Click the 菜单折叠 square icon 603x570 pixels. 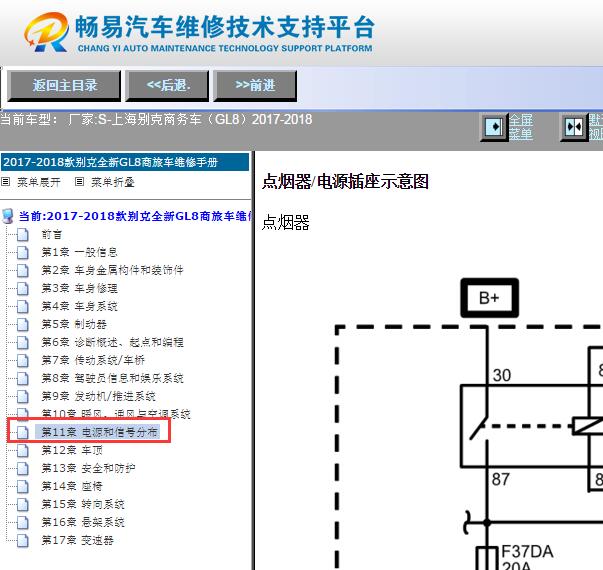pyautogui.click(x=79, y=182)
